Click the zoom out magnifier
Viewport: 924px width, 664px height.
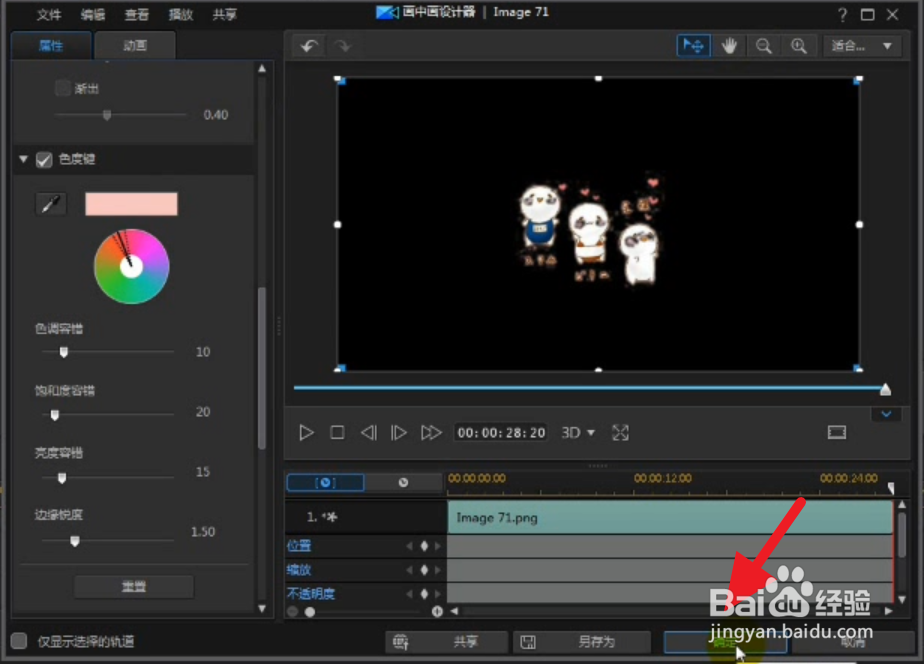(764, 45)
